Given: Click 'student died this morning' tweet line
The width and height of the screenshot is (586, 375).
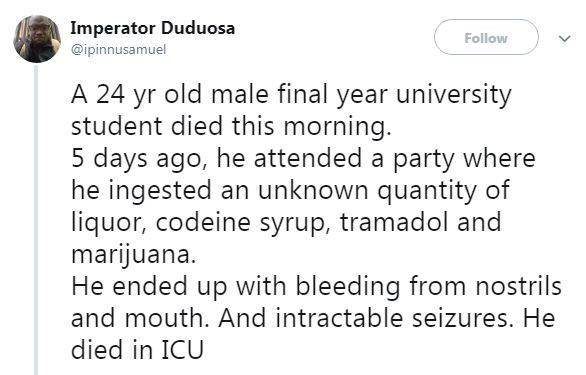Looking at the screenshot, I should pyautogui.click(x=231, y=126).
